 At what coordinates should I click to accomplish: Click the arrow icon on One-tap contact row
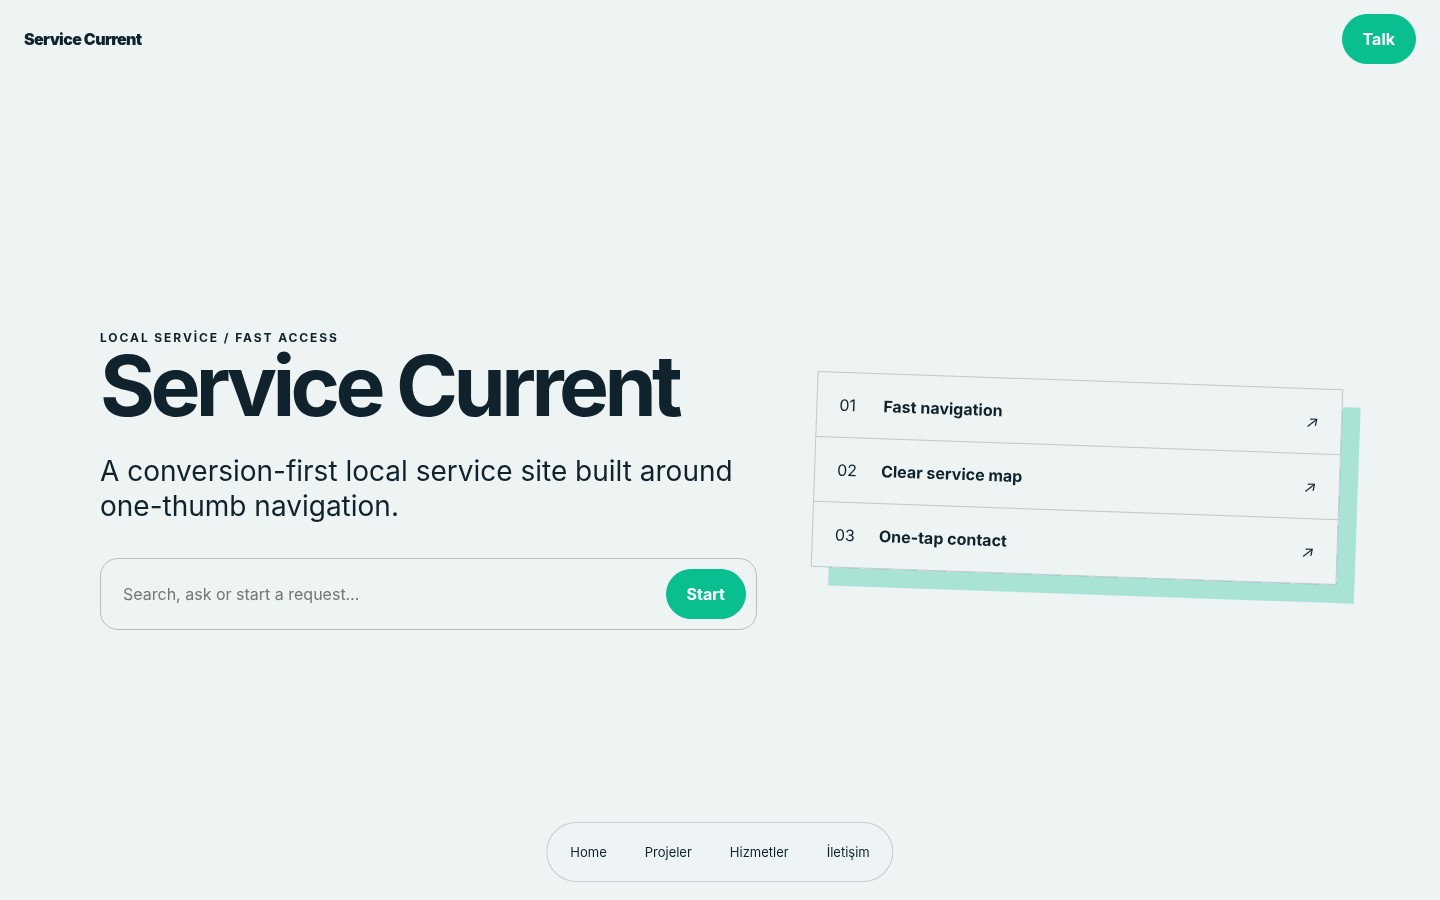[1307, 553]
